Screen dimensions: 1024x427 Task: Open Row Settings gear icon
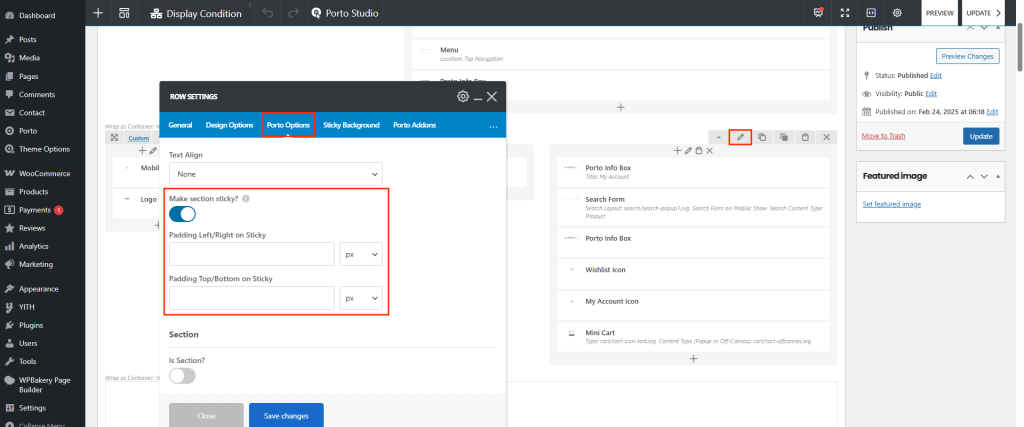coord(462,96)
